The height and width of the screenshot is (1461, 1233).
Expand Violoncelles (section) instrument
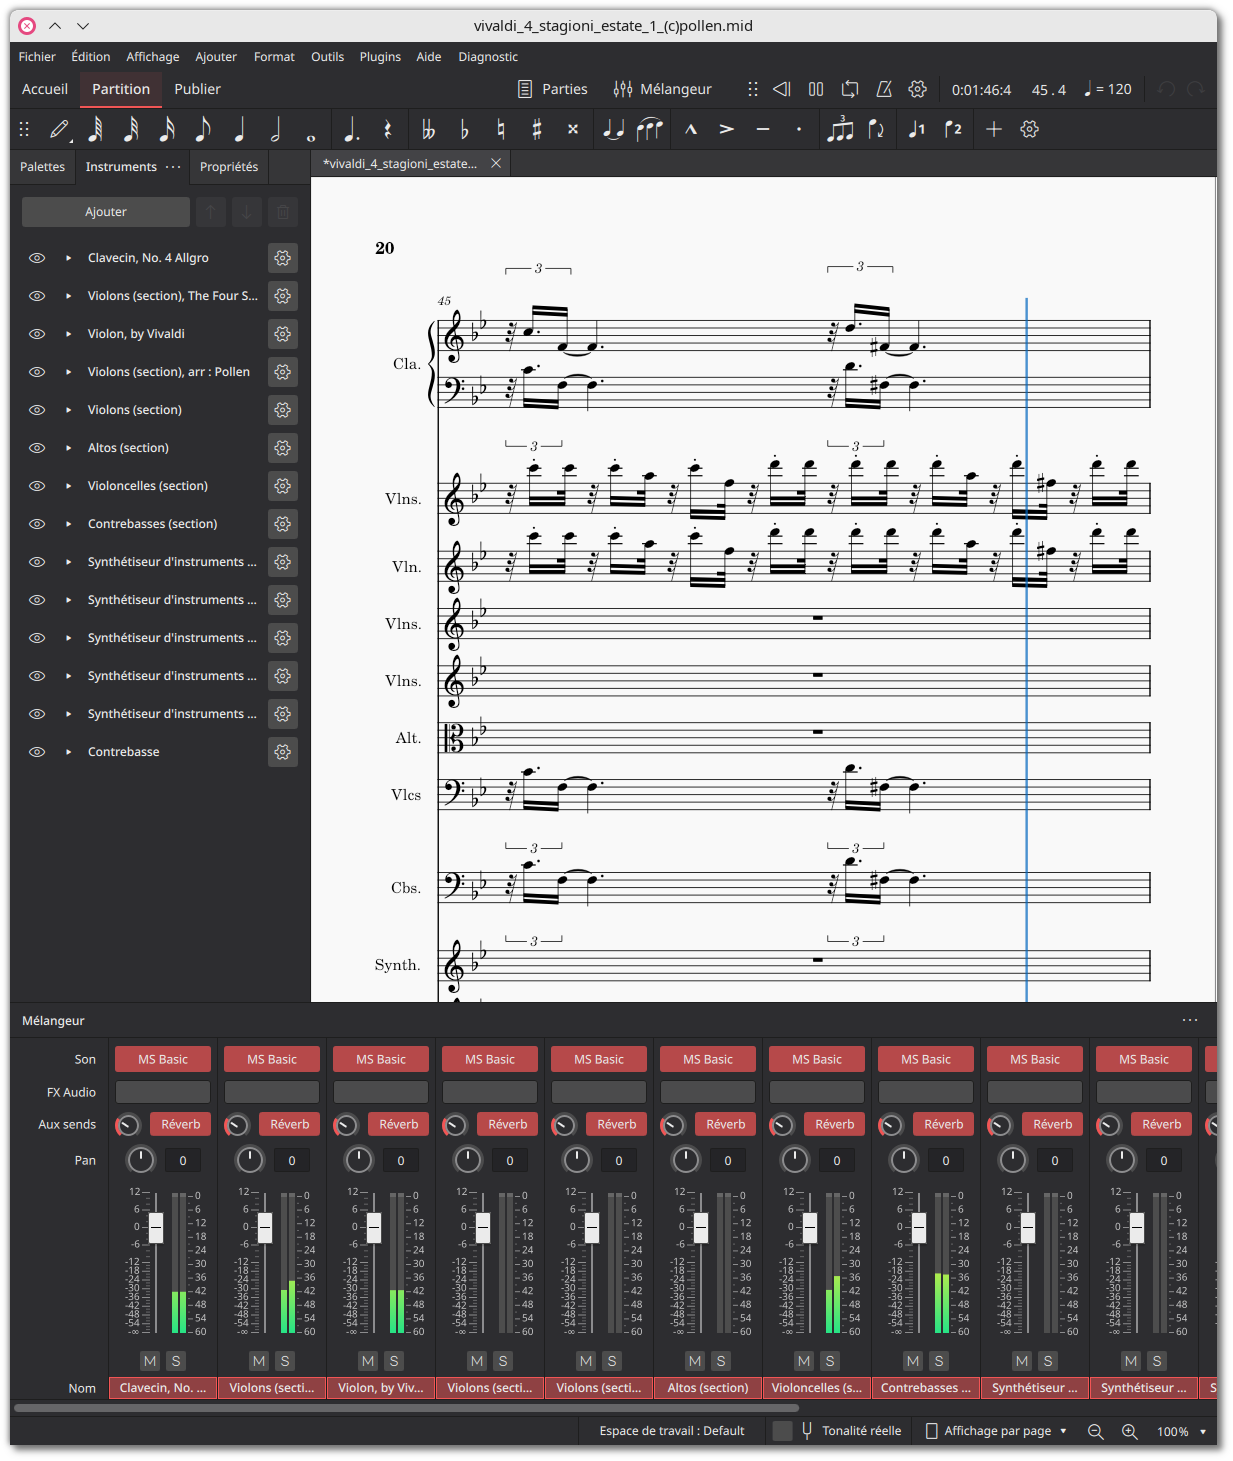pyautogui.click(x=68, y=486)
